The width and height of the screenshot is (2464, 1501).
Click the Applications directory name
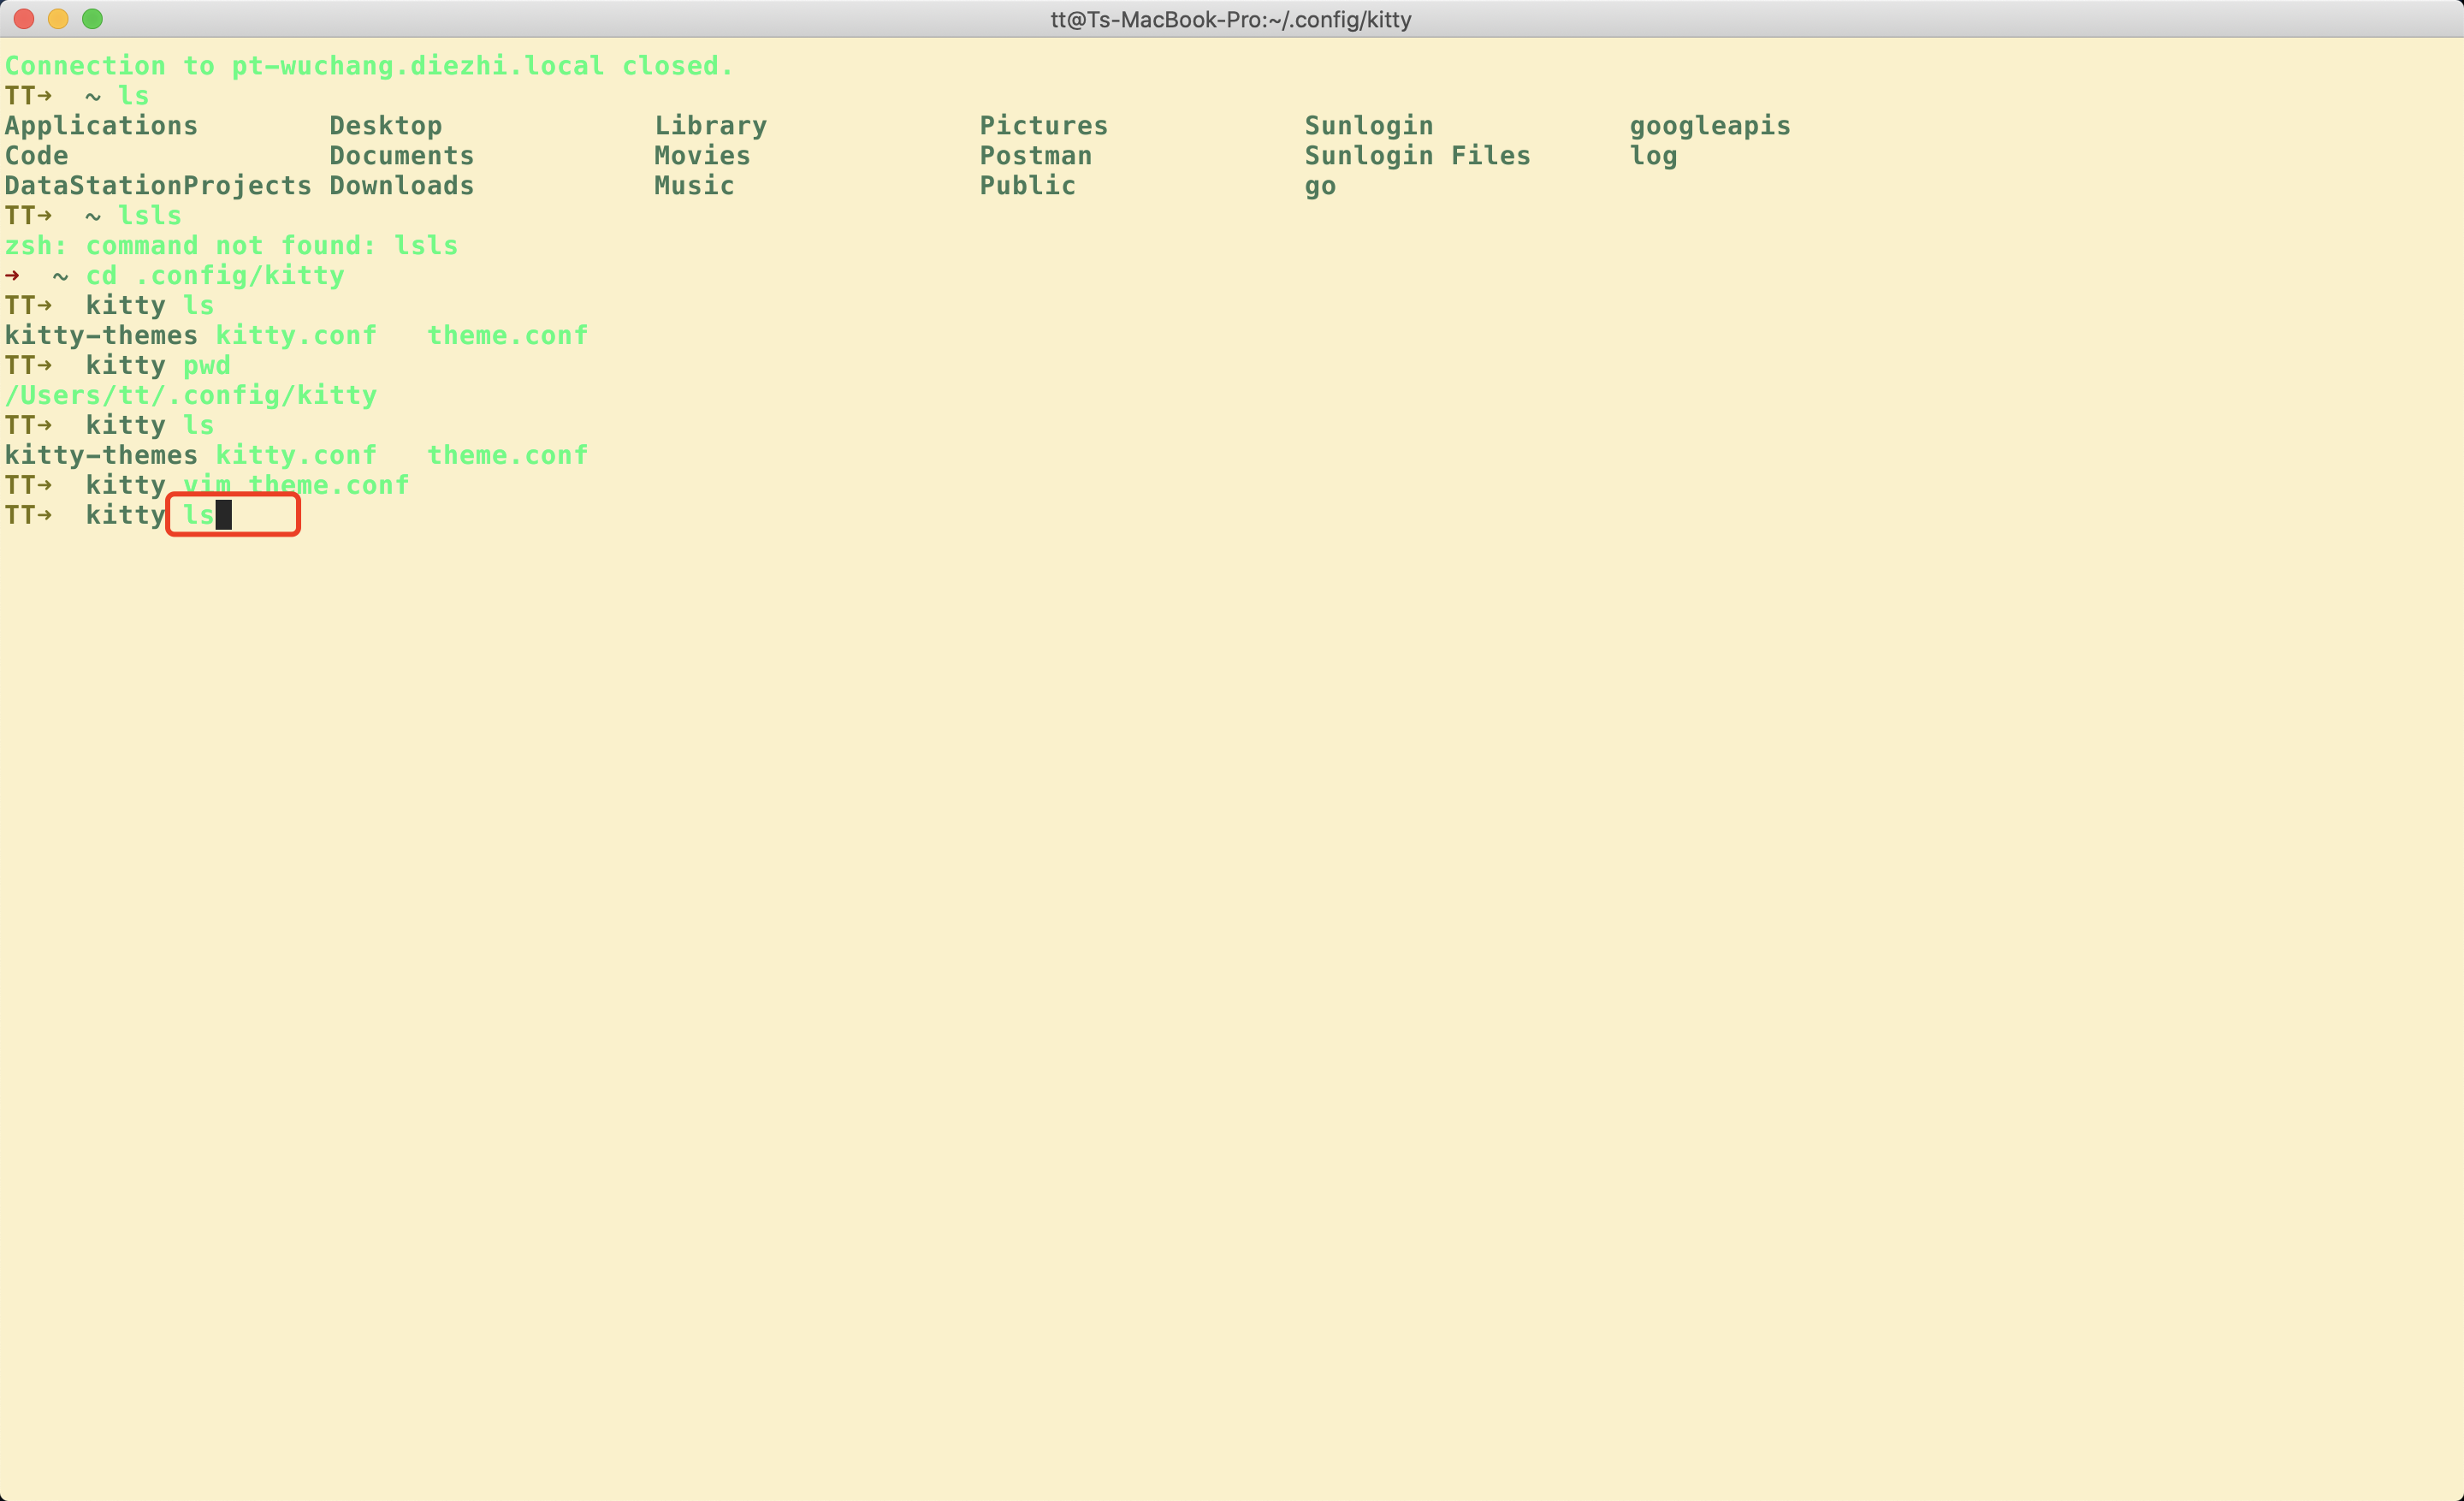click(100, 125)
